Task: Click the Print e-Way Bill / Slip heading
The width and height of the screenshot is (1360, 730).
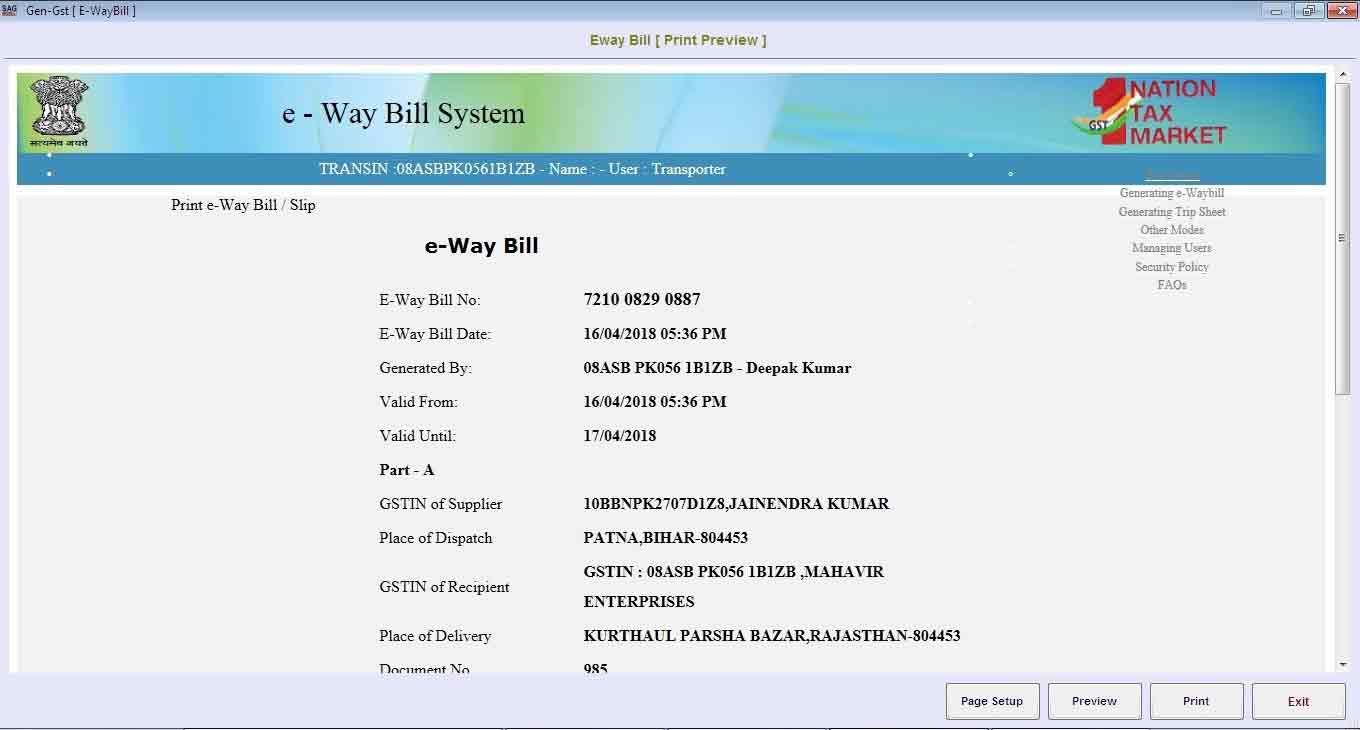Action: click(243, 205)
